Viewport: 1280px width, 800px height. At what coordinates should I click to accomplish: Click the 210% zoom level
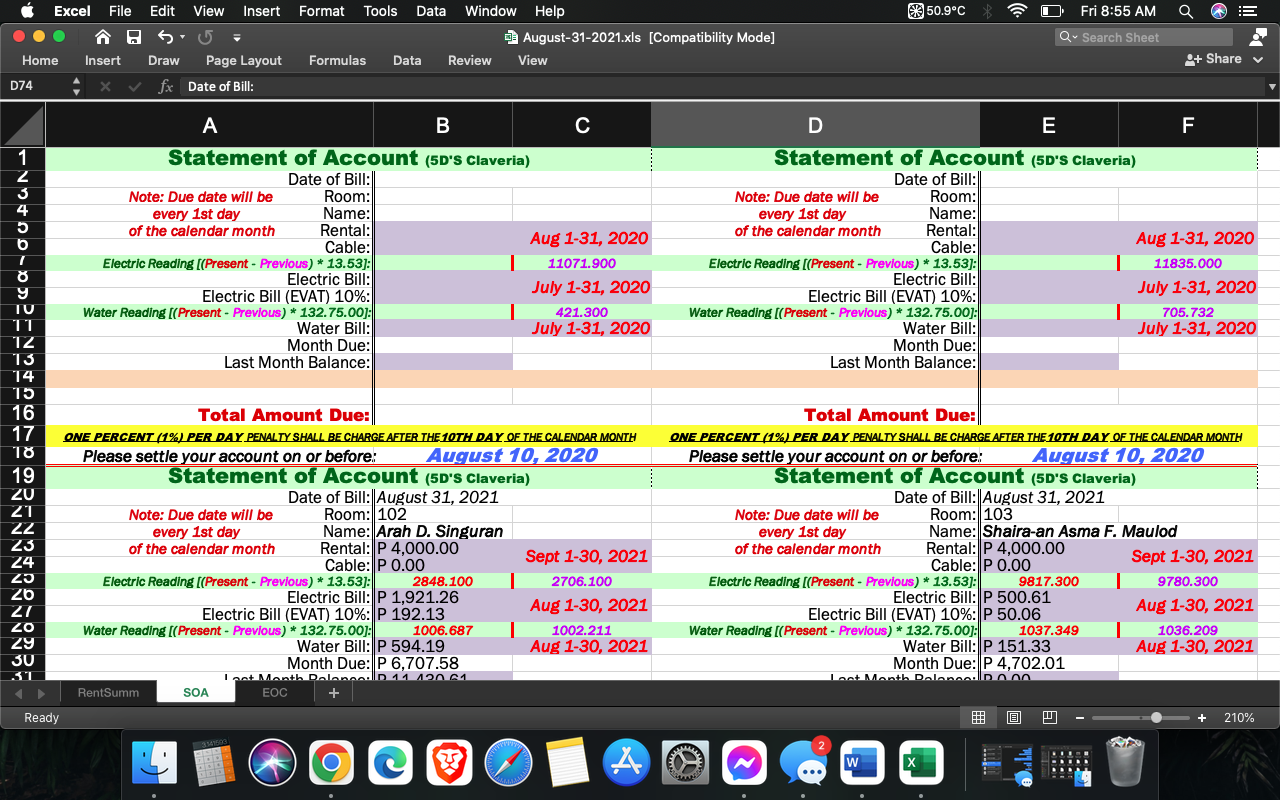pos(1239,718)
